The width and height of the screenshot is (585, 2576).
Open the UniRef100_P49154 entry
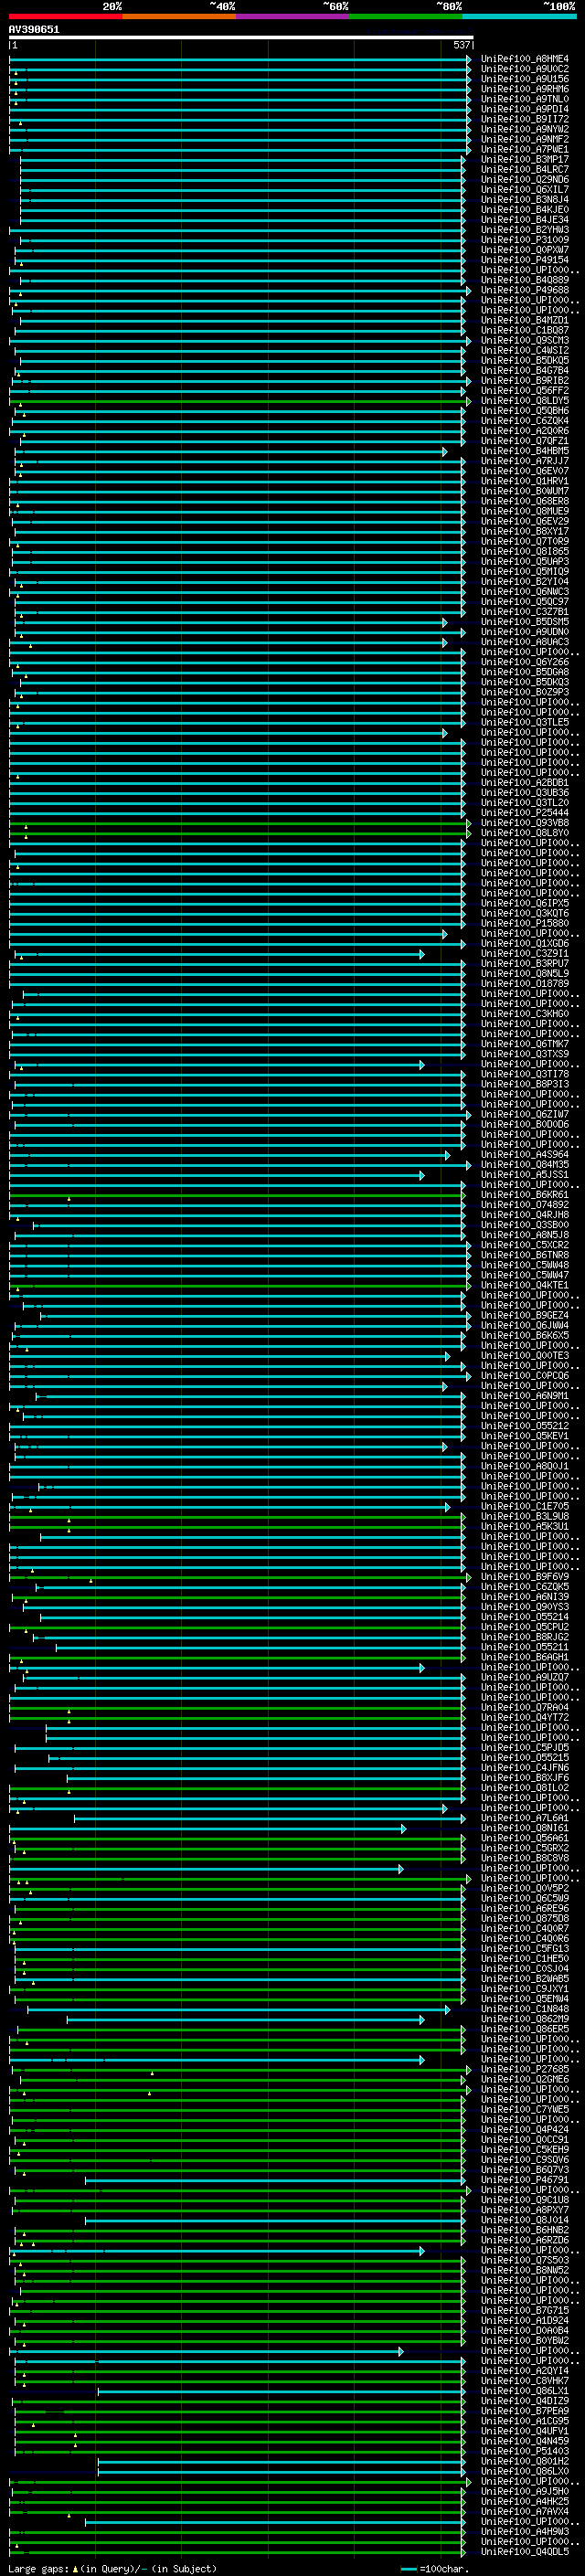[x=525, y=260]
